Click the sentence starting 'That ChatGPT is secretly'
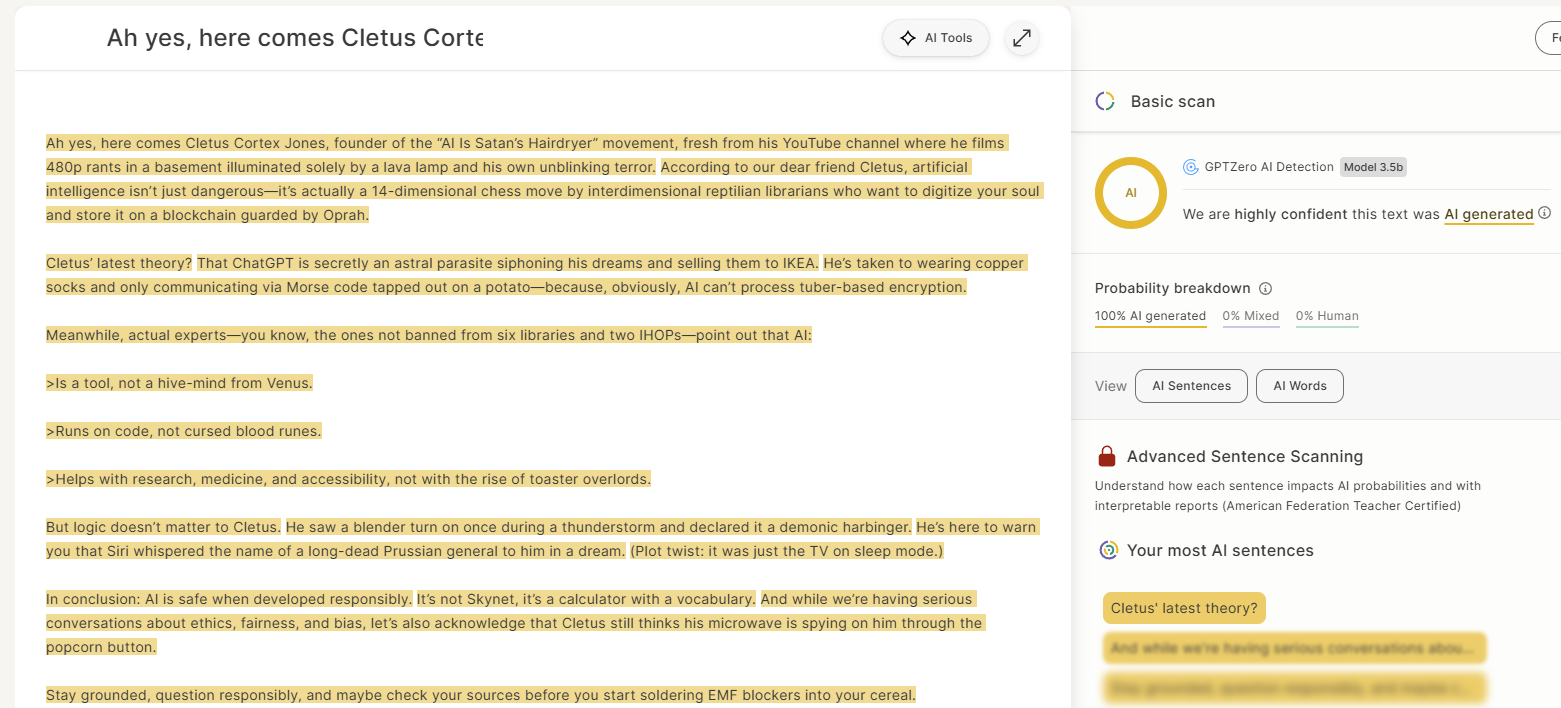 508,263
